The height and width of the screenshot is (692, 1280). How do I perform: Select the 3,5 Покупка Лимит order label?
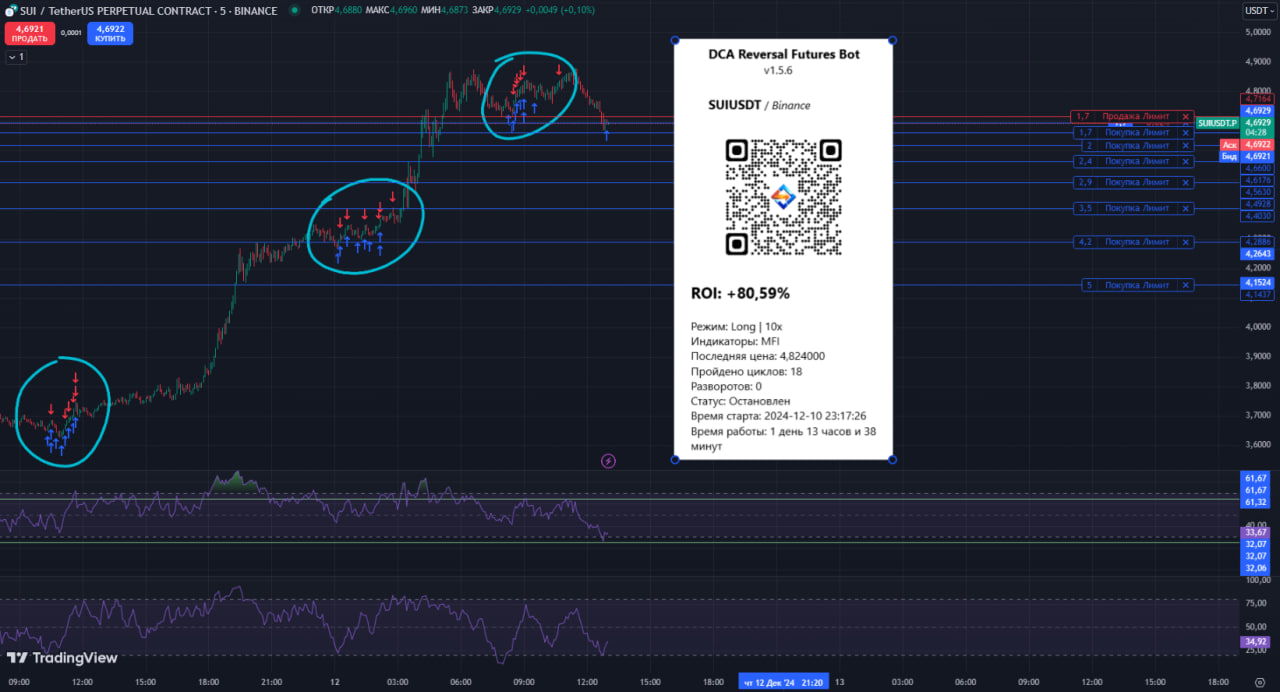coord(1136,209)
